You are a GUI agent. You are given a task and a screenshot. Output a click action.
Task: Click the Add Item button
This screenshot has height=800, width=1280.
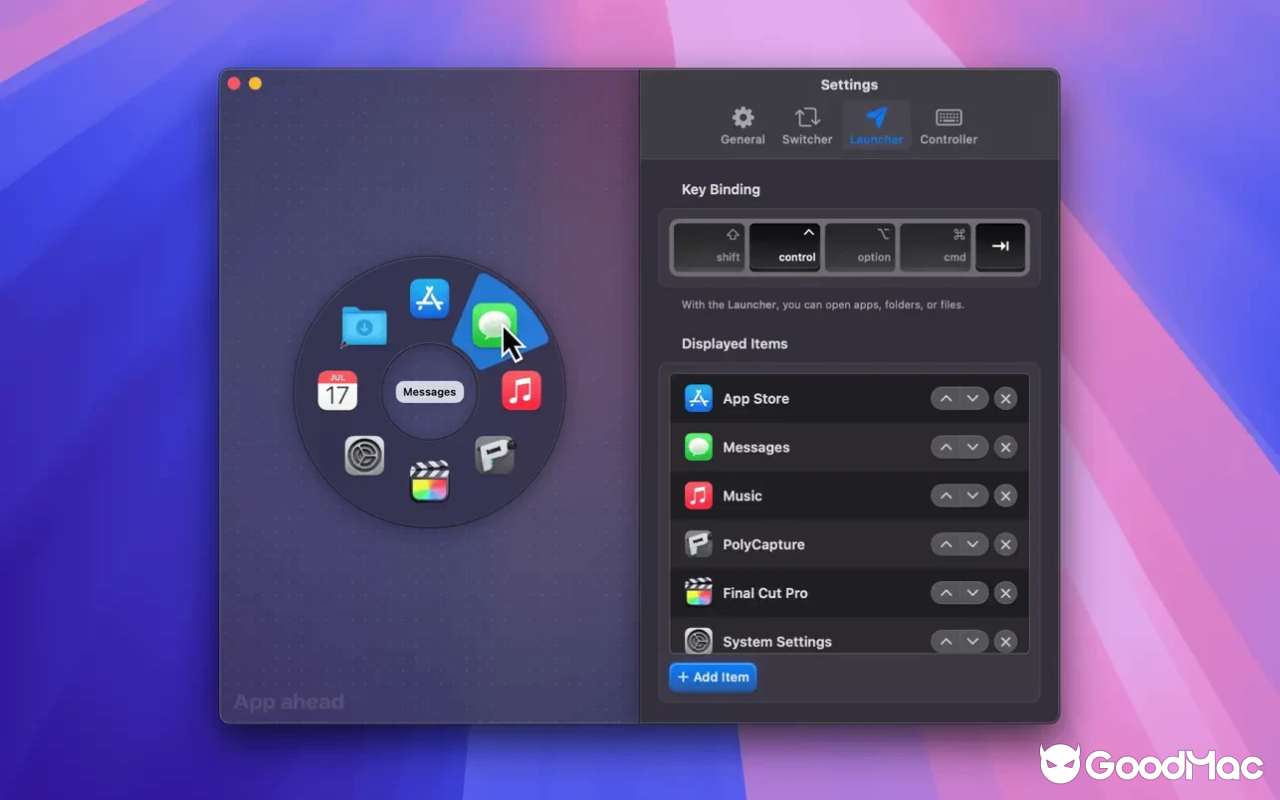tap(712, 677)
